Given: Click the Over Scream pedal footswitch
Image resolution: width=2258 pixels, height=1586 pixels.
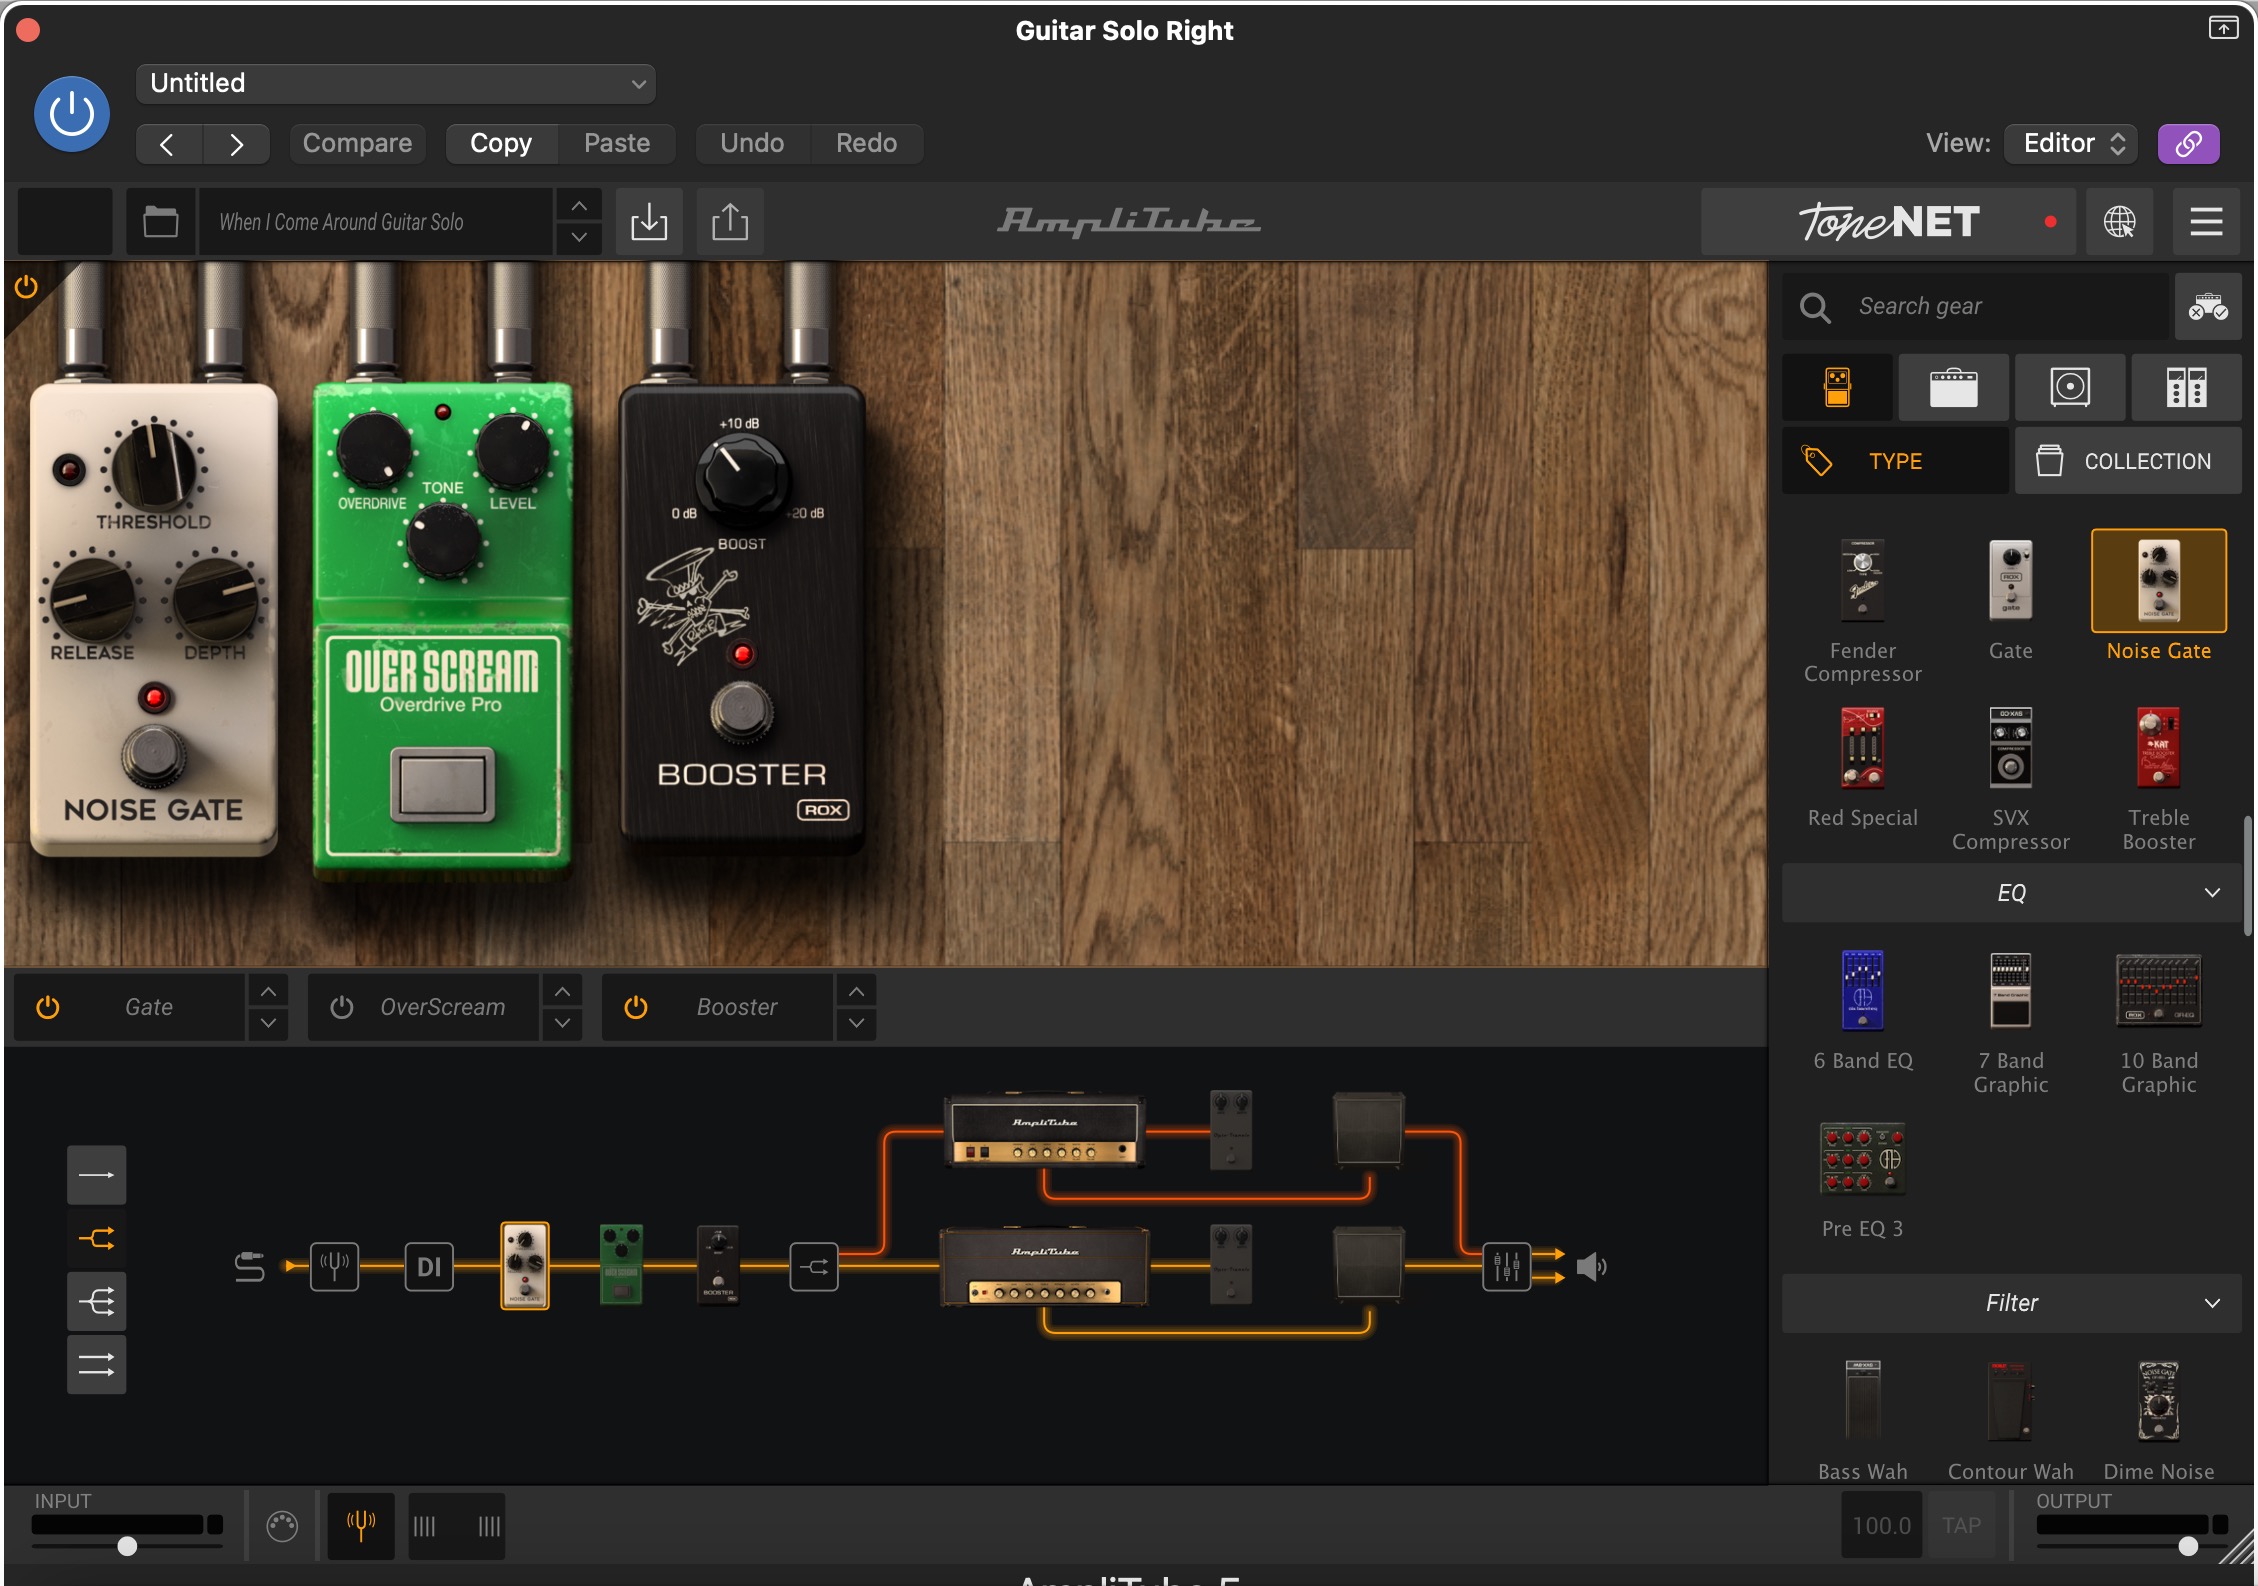Looking at the screenshot, I should pyautogui.click(x=442, y=784).
